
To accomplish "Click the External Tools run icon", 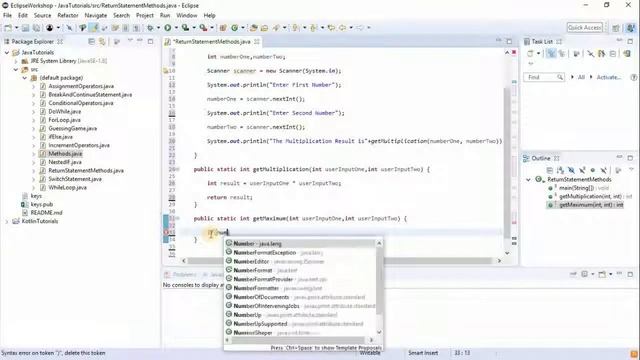I will (x=203, y=28).
